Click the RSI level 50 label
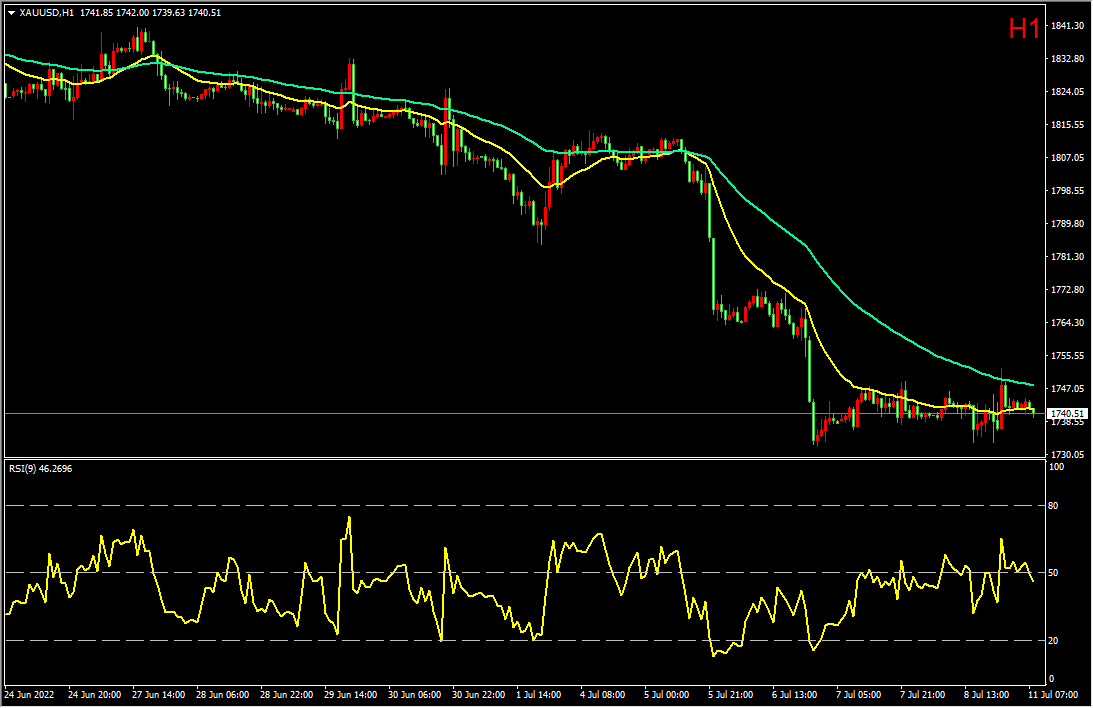Screen dimensions: 1093x708 (1053, 573)
